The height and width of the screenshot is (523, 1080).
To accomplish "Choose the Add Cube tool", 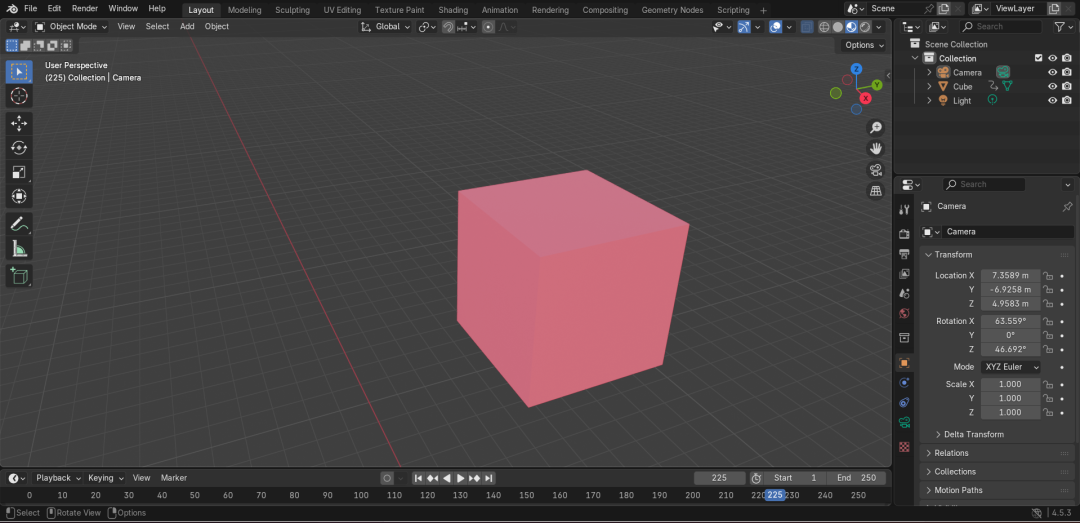I will point(19,276).
